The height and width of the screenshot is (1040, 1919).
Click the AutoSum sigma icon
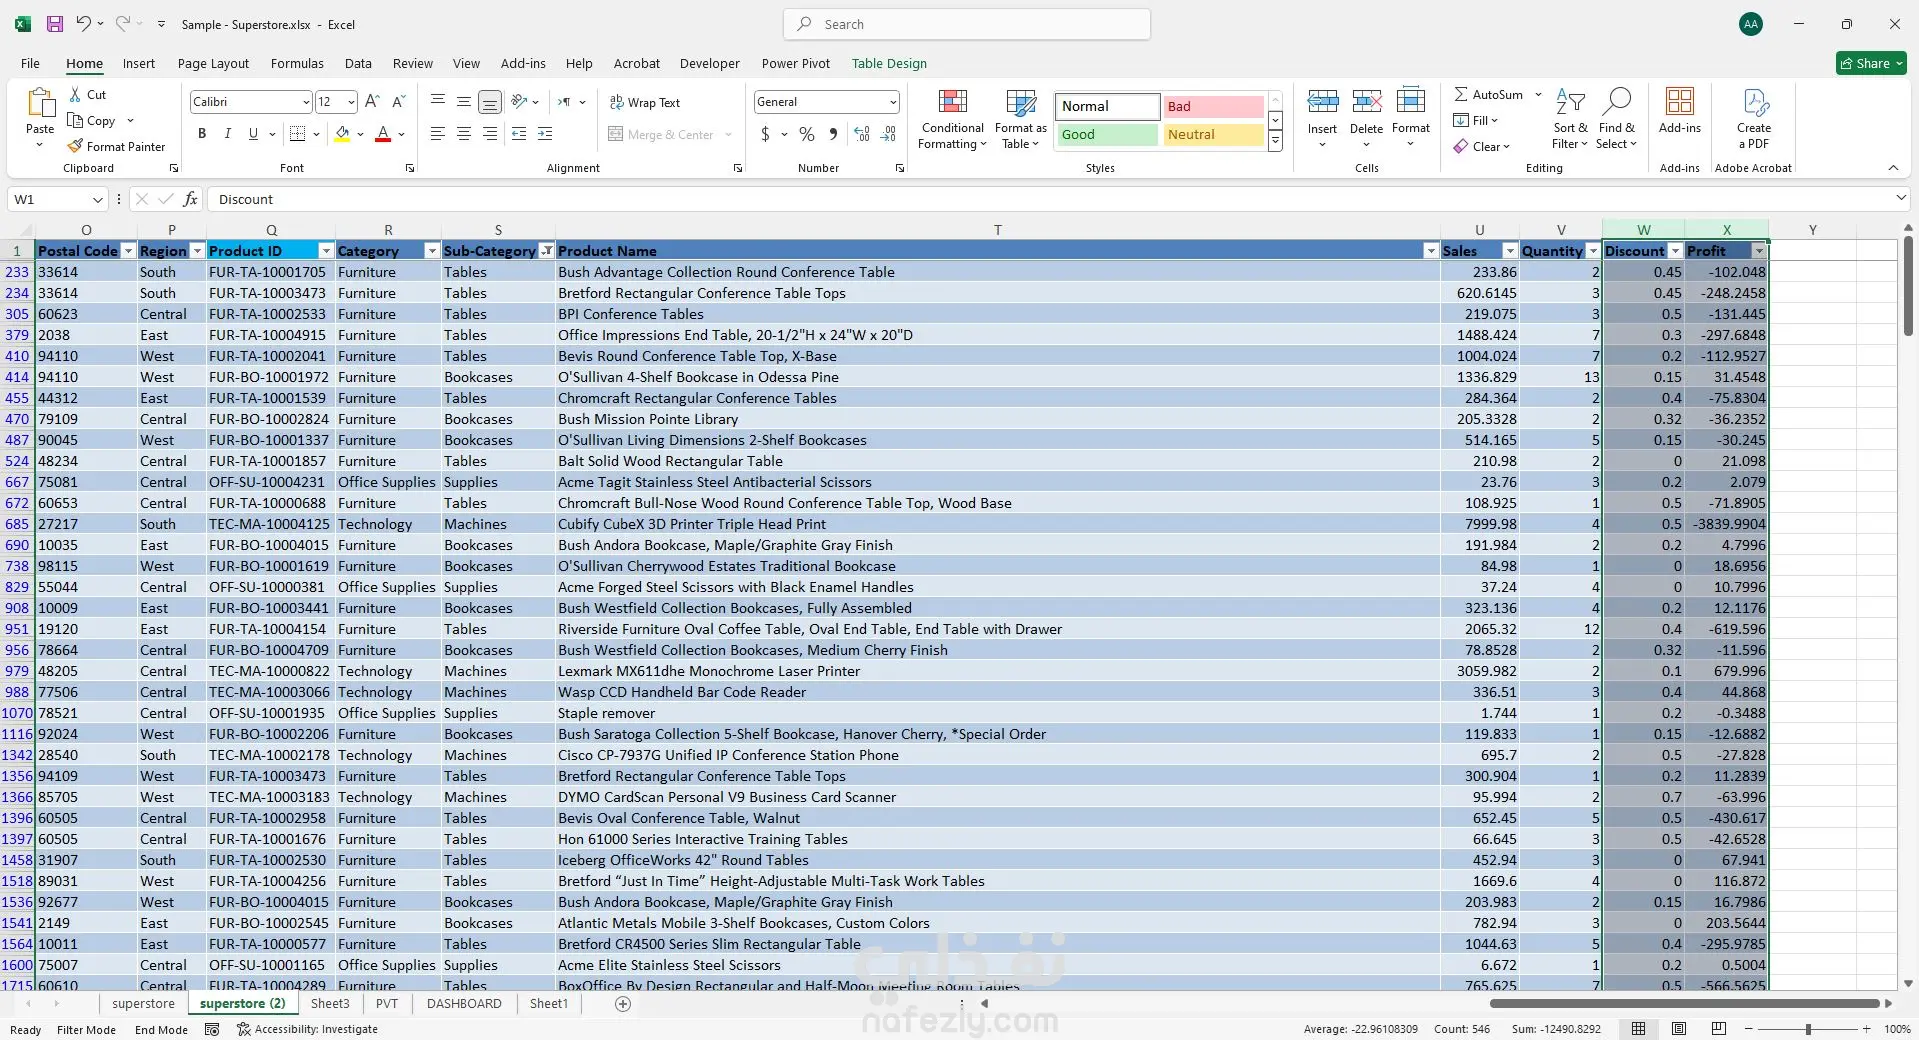click(x=1461, y=94)
